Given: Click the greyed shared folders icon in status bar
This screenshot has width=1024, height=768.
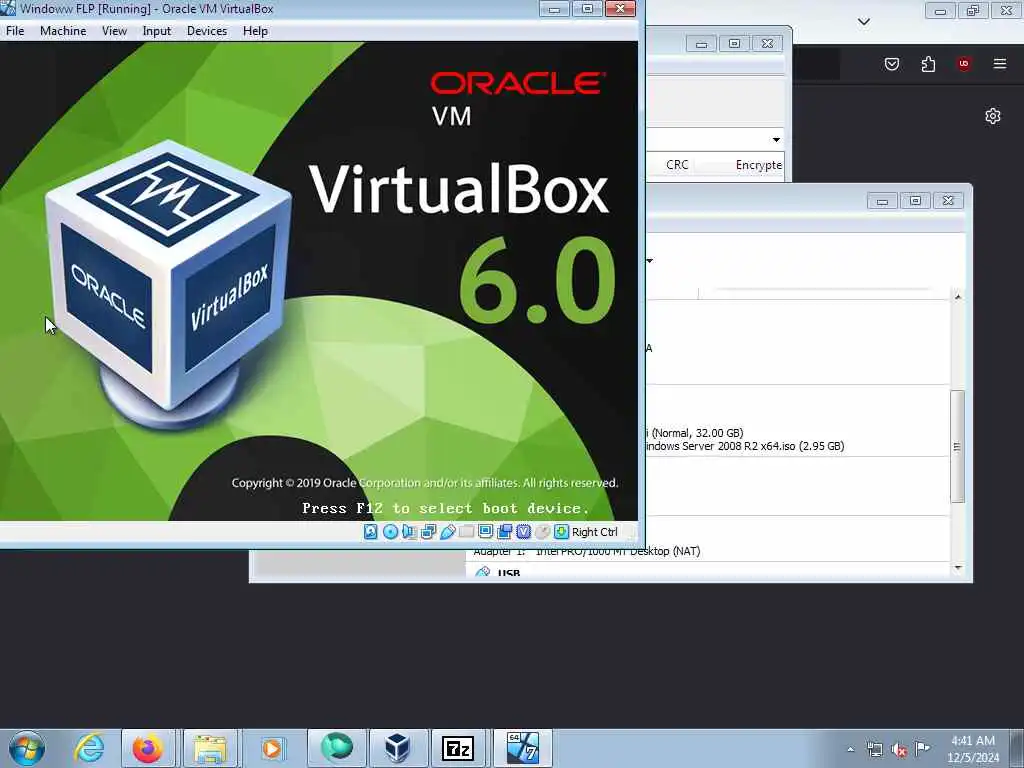Looking at the screenshot, I should (x=466, y=532).
